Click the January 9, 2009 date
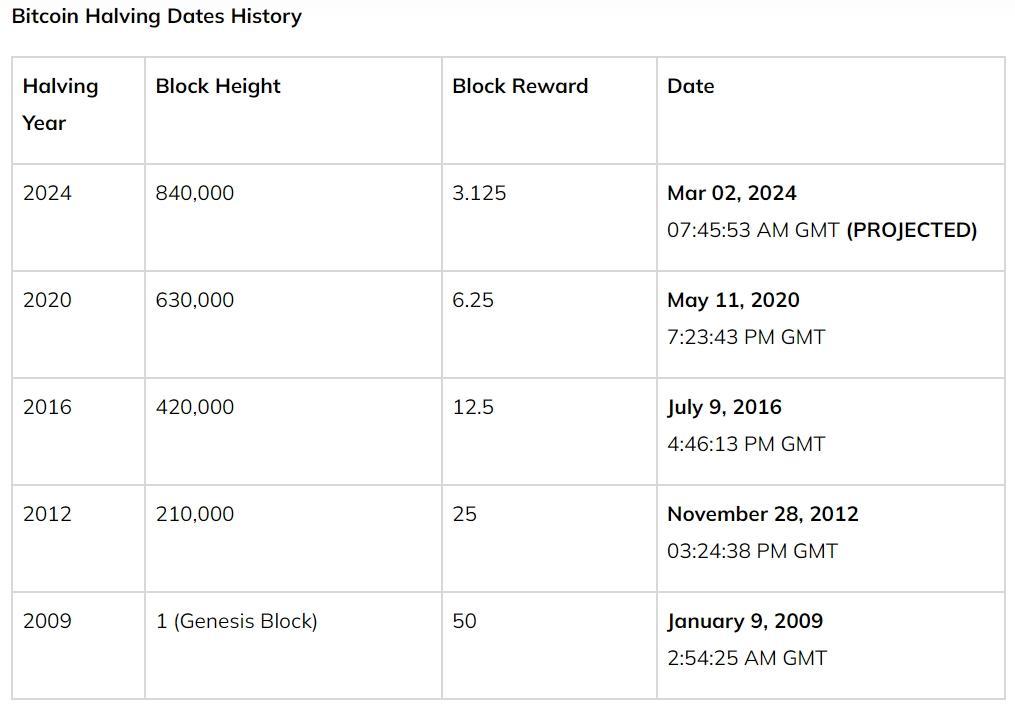Viewport: 1015px width, 706px height. coord(745,621)
